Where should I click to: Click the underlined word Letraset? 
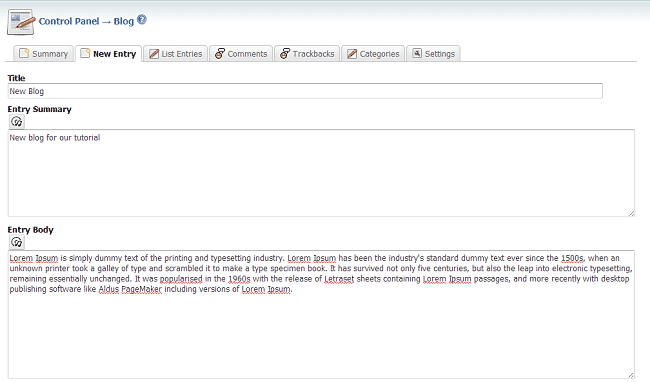click(339, 279)
